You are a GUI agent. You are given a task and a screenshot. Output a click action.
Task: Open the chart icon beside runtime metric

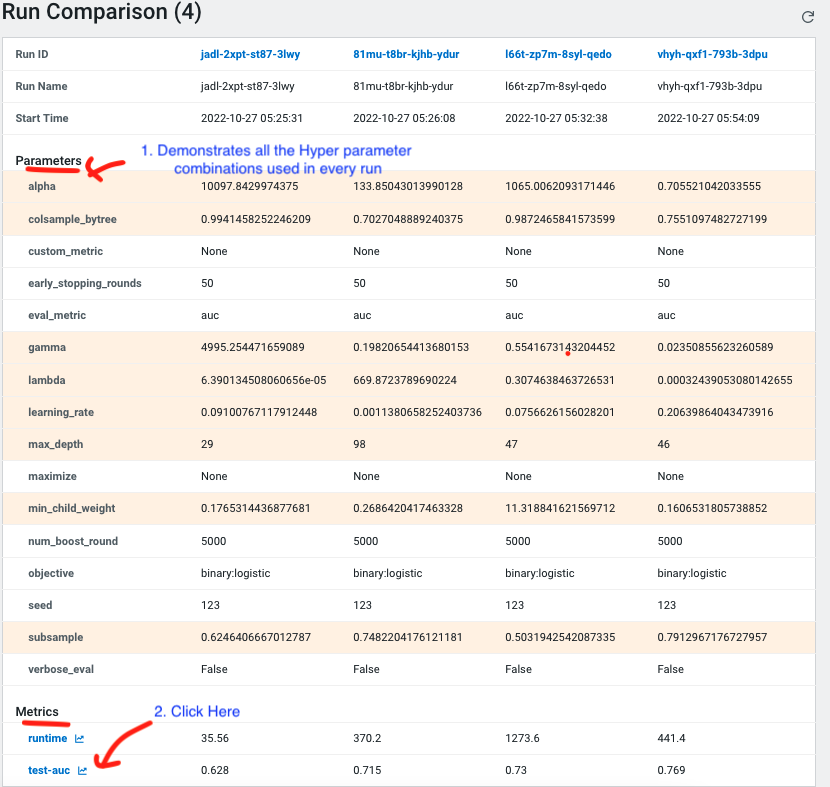click(x=80, y=738)
